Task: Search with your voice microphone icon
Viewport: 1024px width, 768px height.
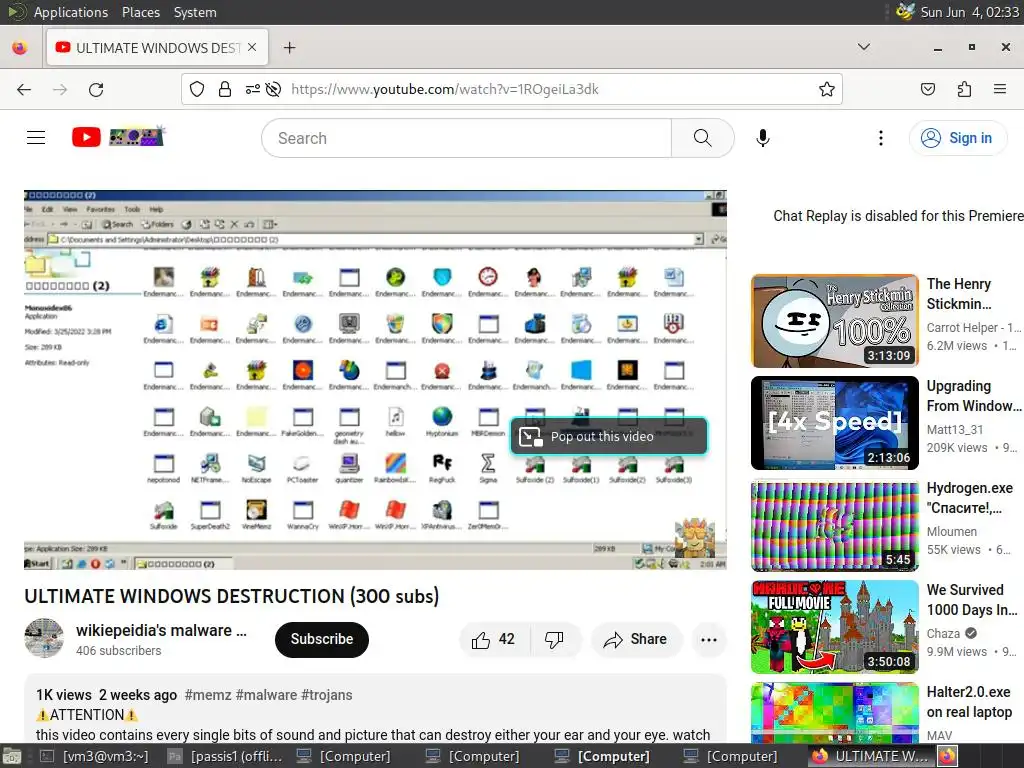Action: 763,138
